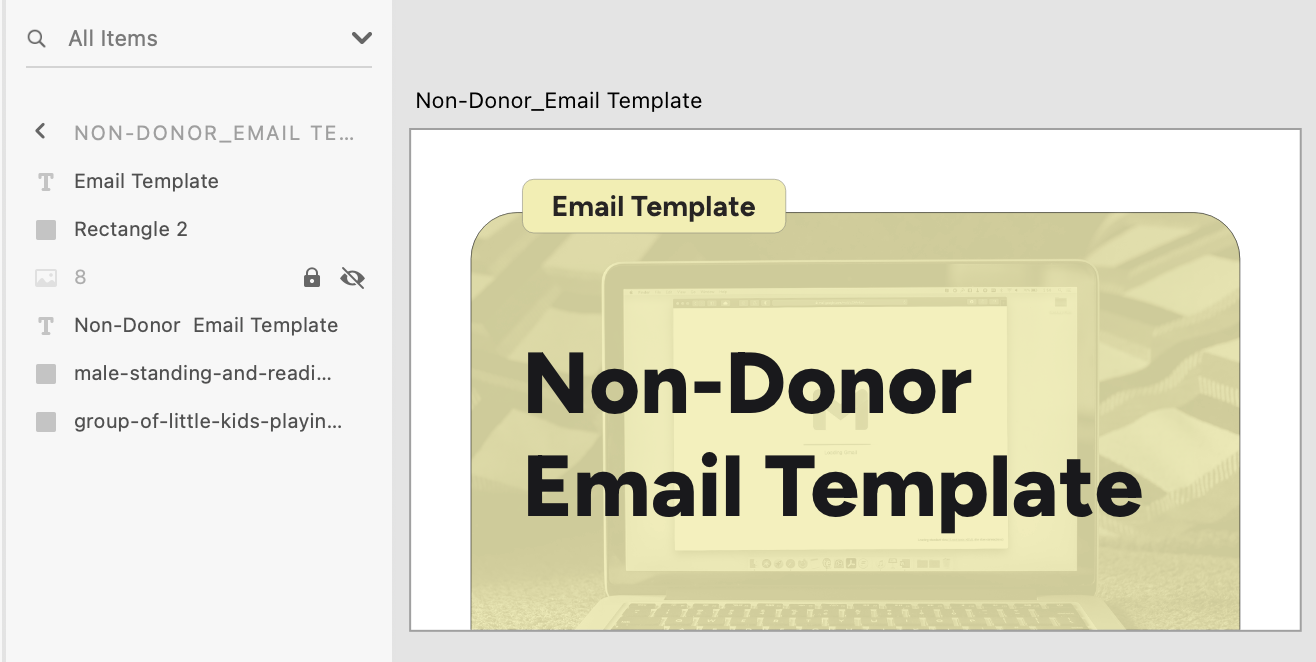Click the square shape icon for Rectangle 2
Viewport: 1316px width, 662px height.
46,229
